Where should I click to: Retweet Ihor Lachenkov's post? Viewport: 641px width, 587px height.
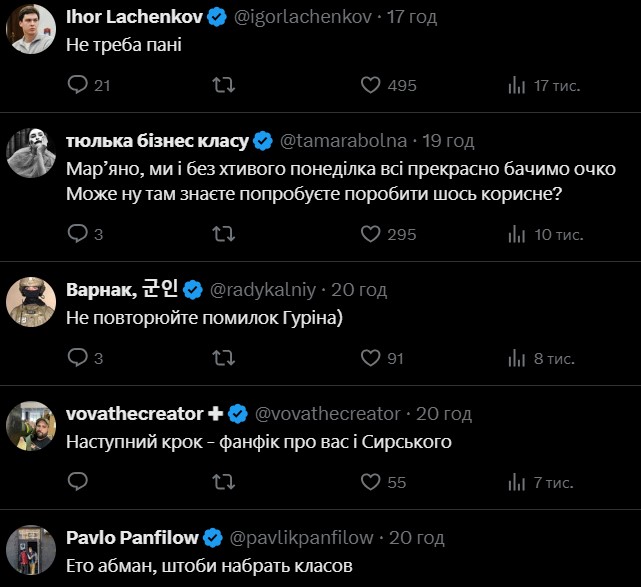(224, 86)
